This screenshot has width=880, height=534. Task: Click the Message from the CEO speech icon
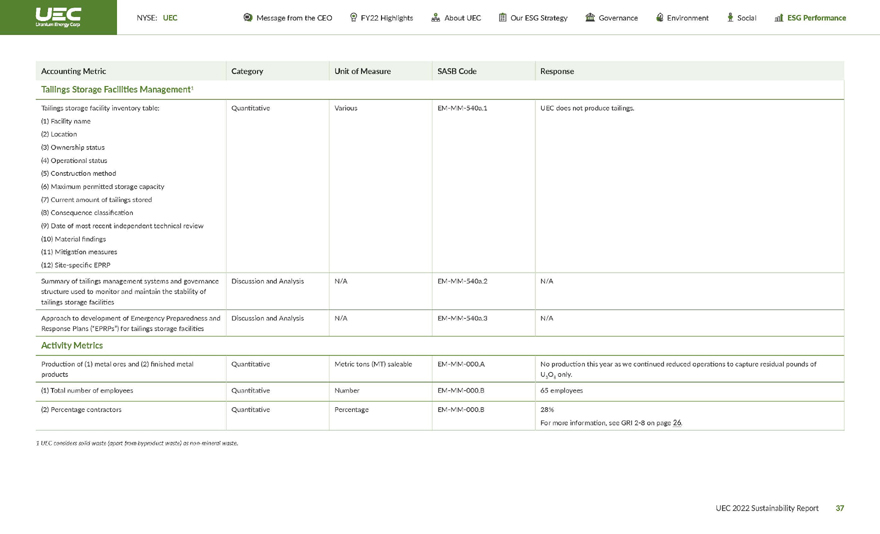pyautogui.click(x=247, y=18)
